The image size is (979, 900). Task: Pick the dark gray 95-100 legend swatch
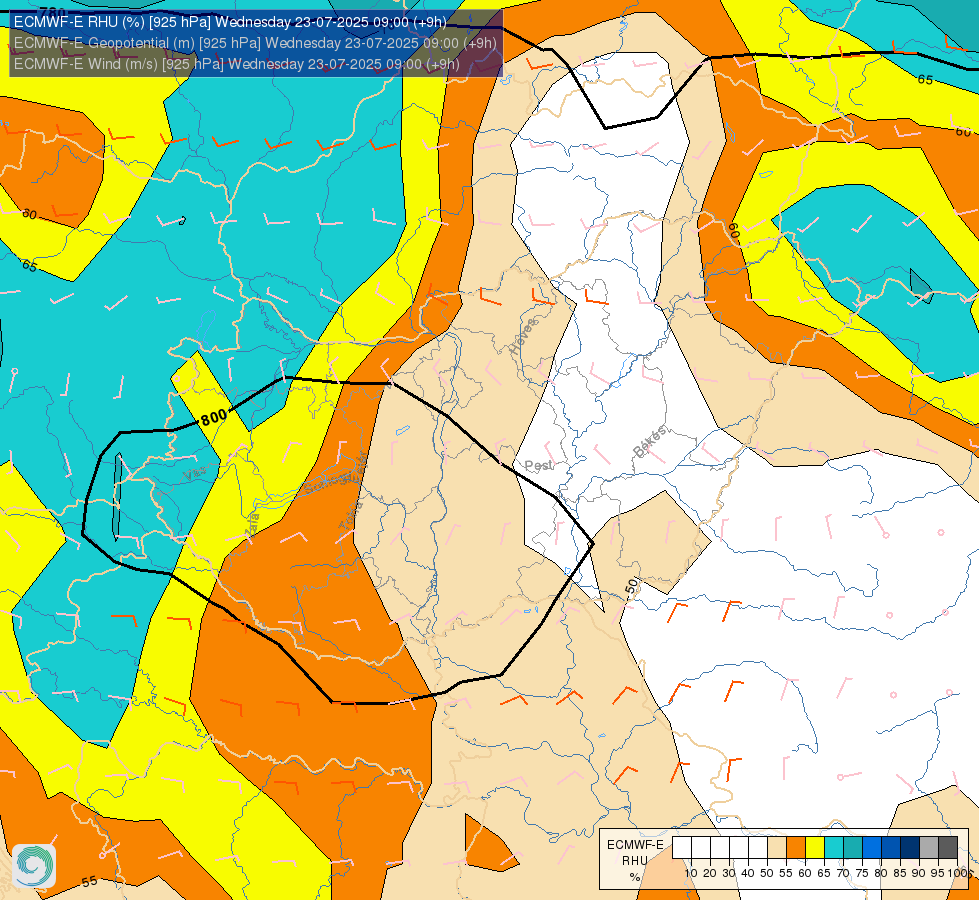[x=948, y=848]
